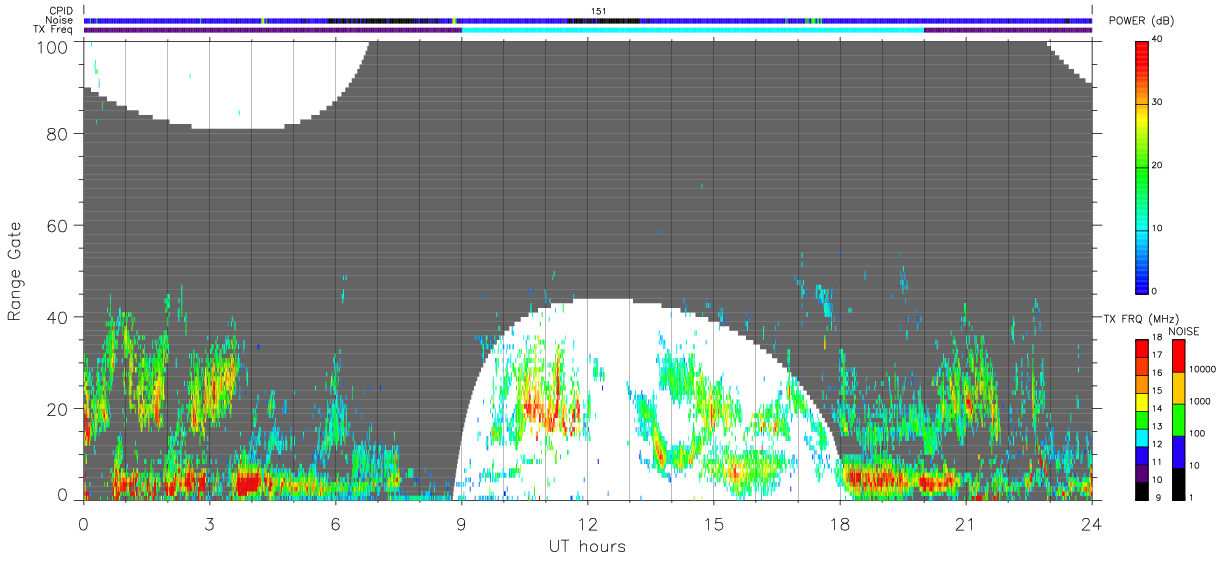This screenshot has width=1228, height=567.
Task: Click yellow noise swatch between 1000 and 10000
Action: point(1180,388)
